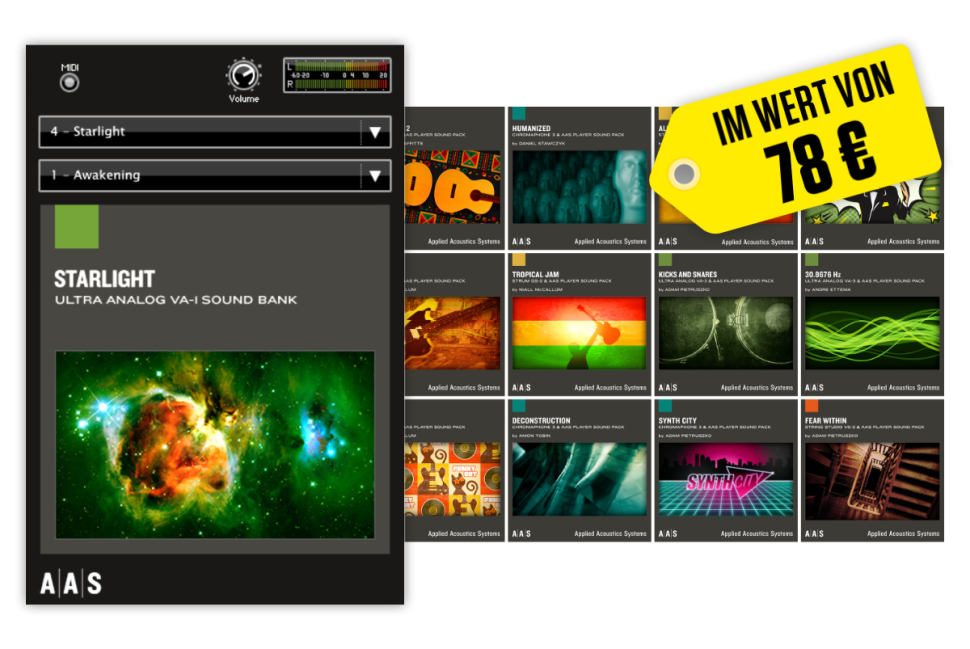
Task: Click AAS logo on Kicks and Snares card
Action: point(668,387)
